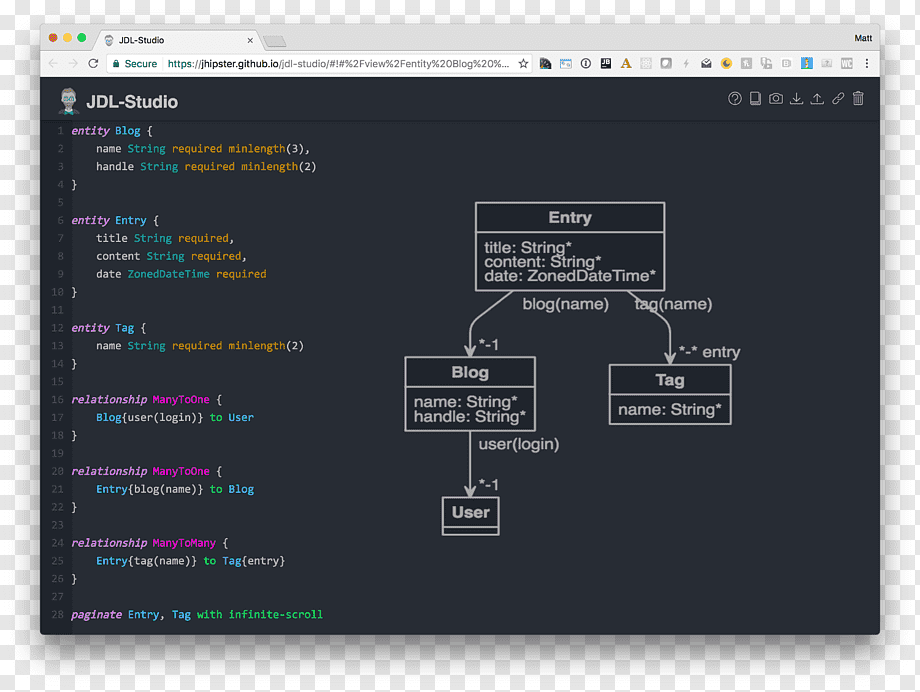Discard the diagram using trash can icon
The width and height of the screenshot is (920, 692).
(x=858, y=99)
